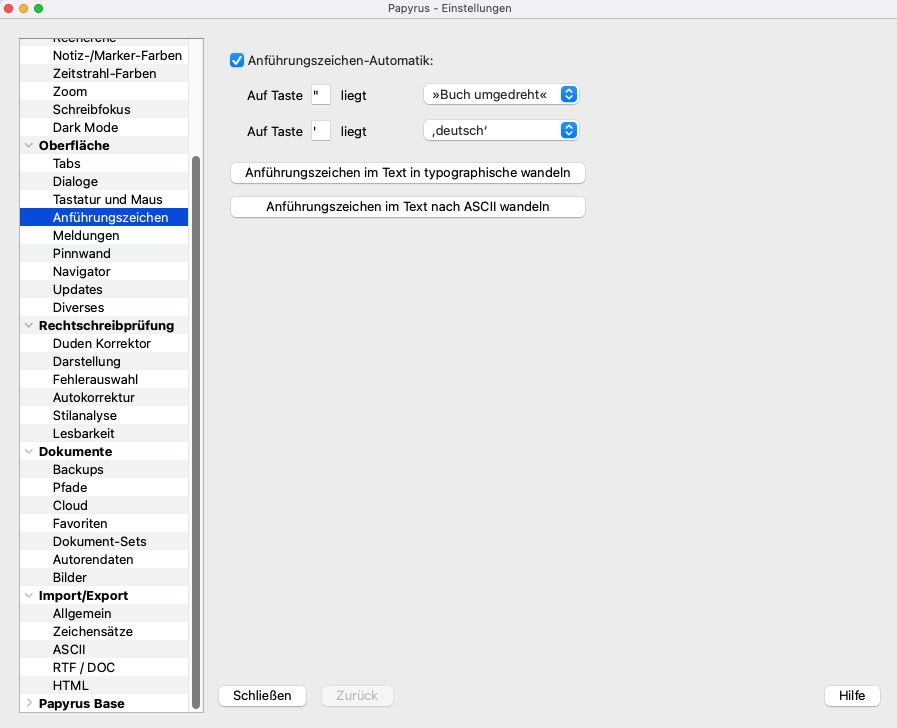
Task: Convert quotes in text to ASCII
Action: tap(407, 206)
